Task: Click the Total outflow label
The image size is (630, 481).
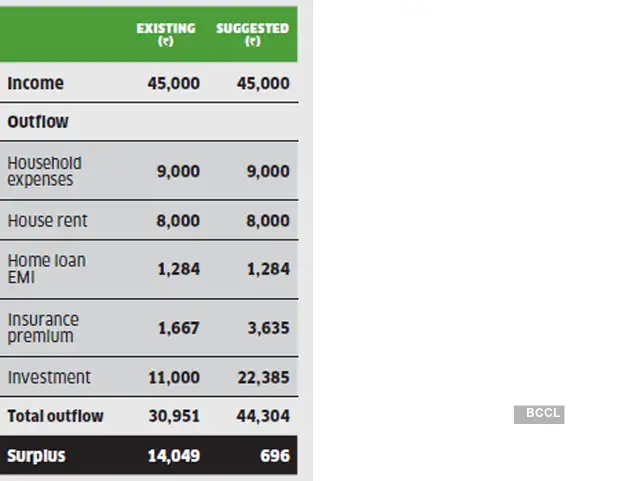Action: 55,416
